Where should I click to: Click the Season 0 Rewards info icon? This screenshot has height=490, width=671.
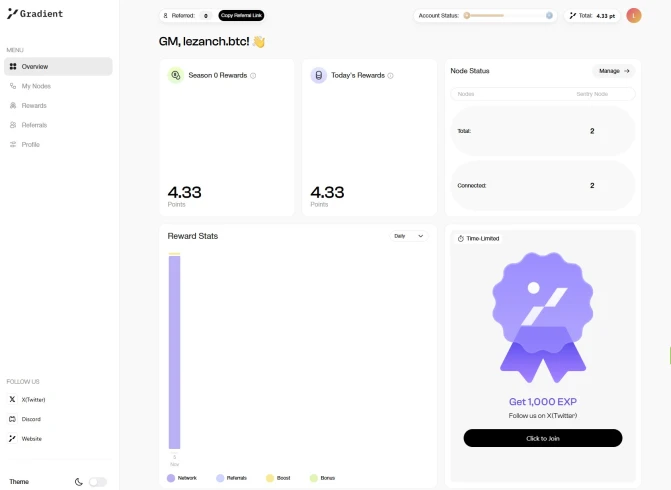(253, 76)
